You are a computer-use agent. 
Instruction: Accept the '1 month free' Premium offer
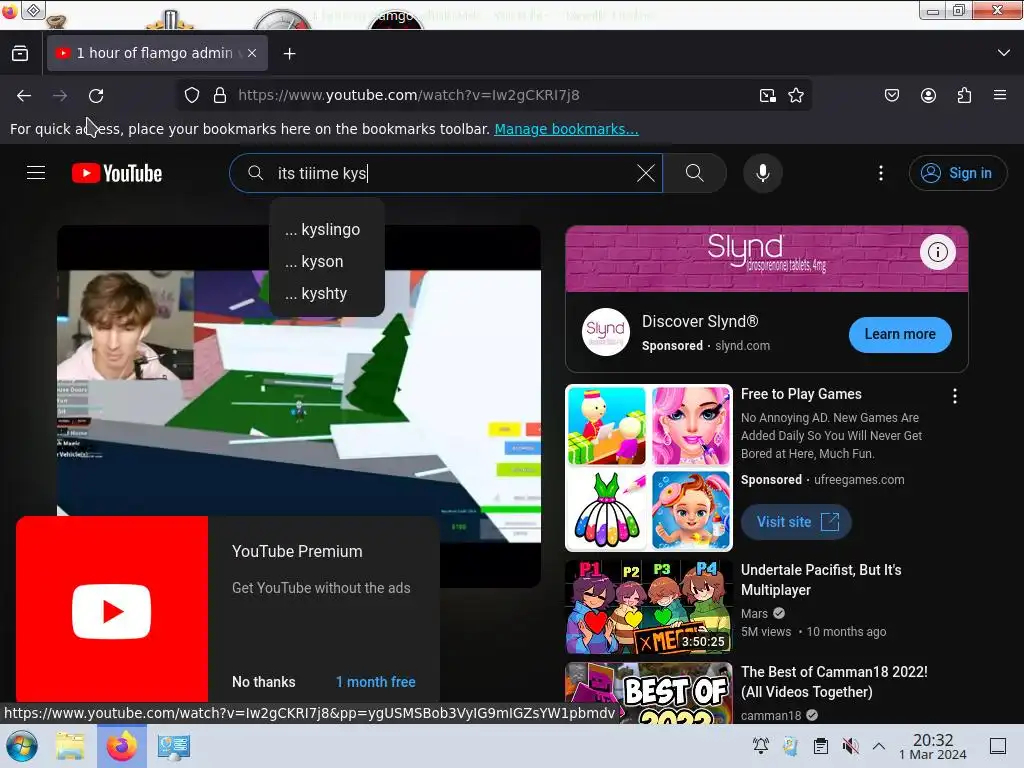click(x=376, y=682)
